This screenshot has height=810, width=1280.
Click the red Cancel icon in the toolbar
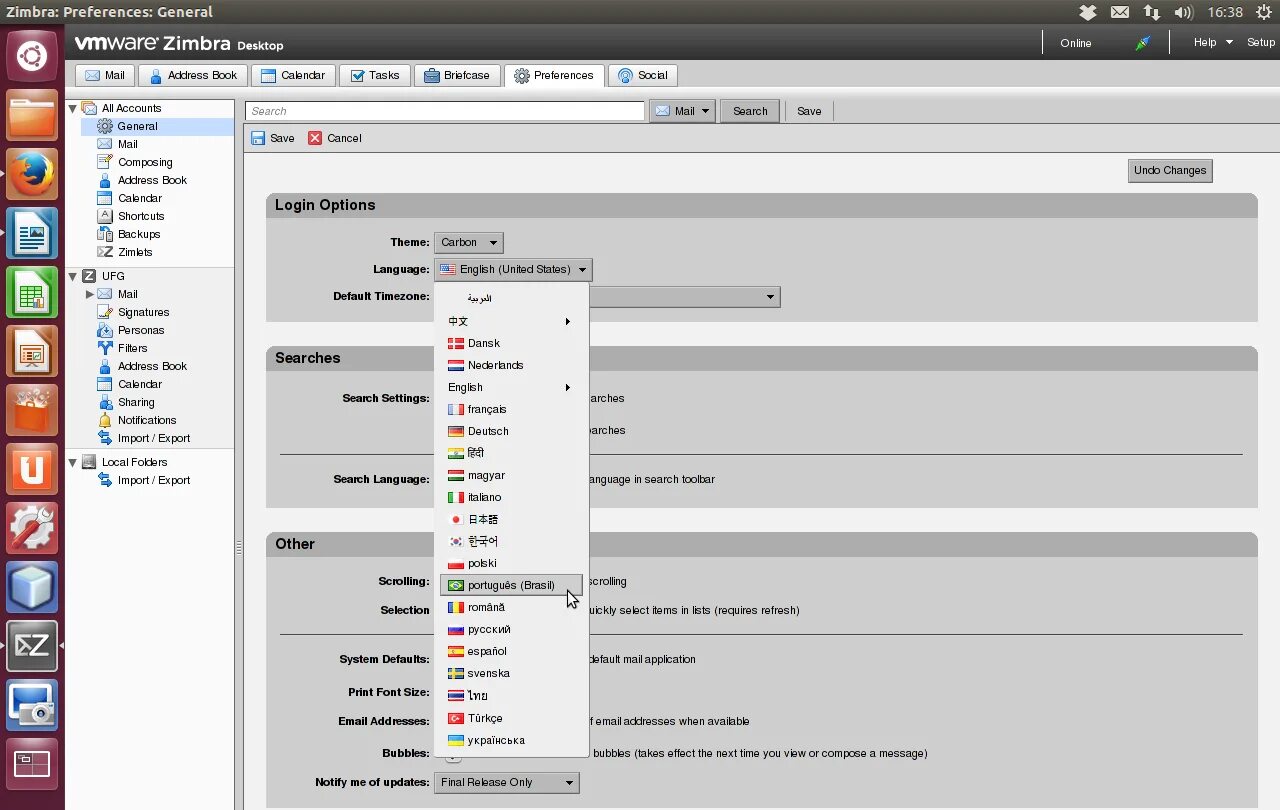pyautogui.click(x=315, y=138)
